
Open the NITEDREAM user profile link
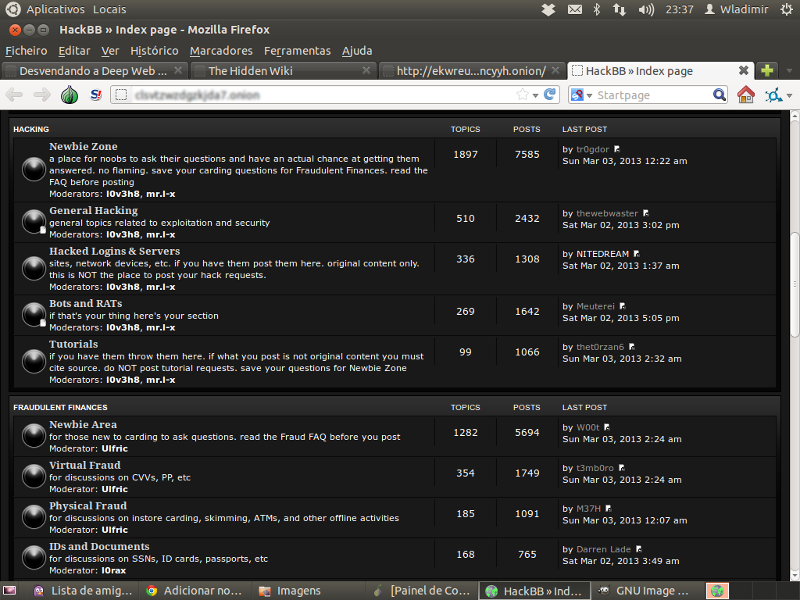pos(603,254)
